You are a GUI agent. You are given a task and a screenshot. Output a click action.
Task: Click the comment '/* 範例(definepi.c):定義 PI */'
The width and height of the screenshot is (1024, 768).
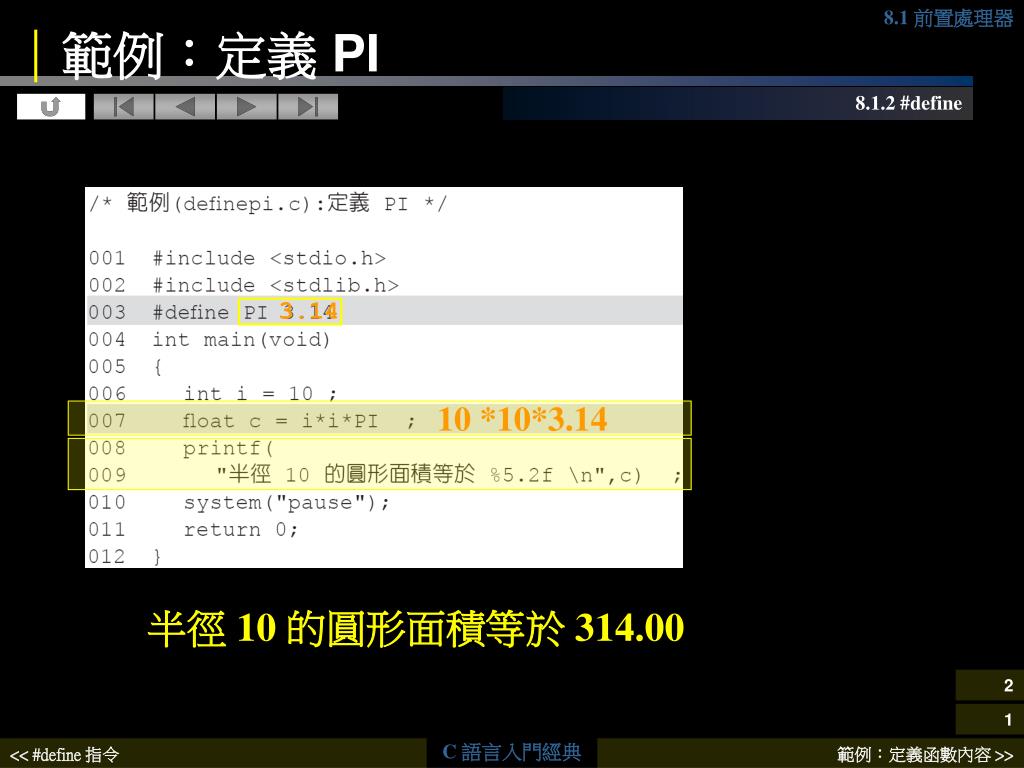coord(268,203)
